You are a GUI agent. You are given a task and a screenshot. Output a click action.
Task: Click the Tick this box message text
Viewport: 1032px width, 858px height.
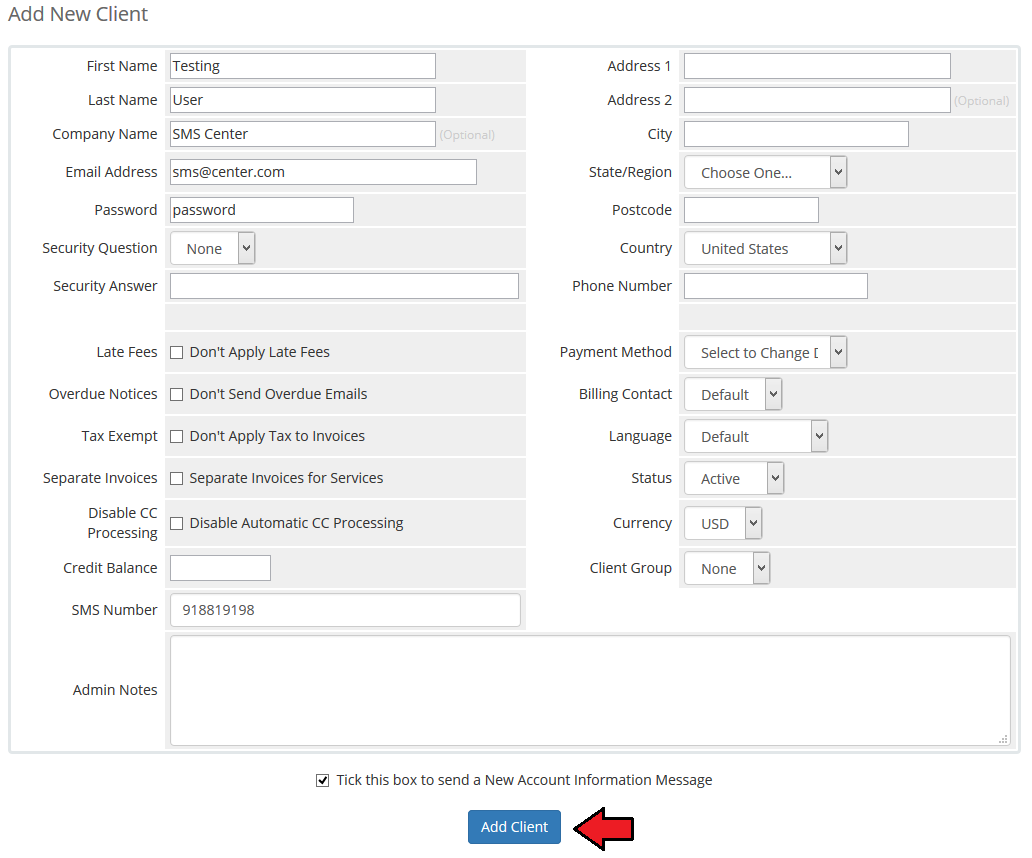[525, 781]
